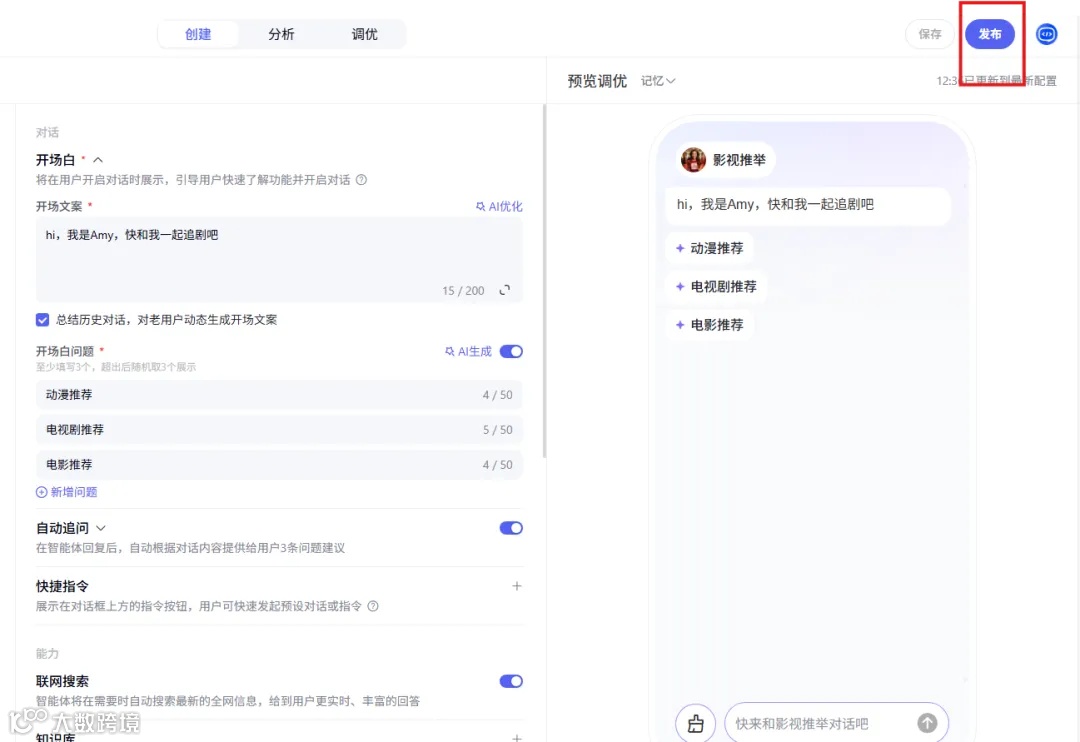This screenshot has height=742, width=1080.
Task: Disable the 联网搜索 switch
Action: pyautogui.click(x=510, y=681)
